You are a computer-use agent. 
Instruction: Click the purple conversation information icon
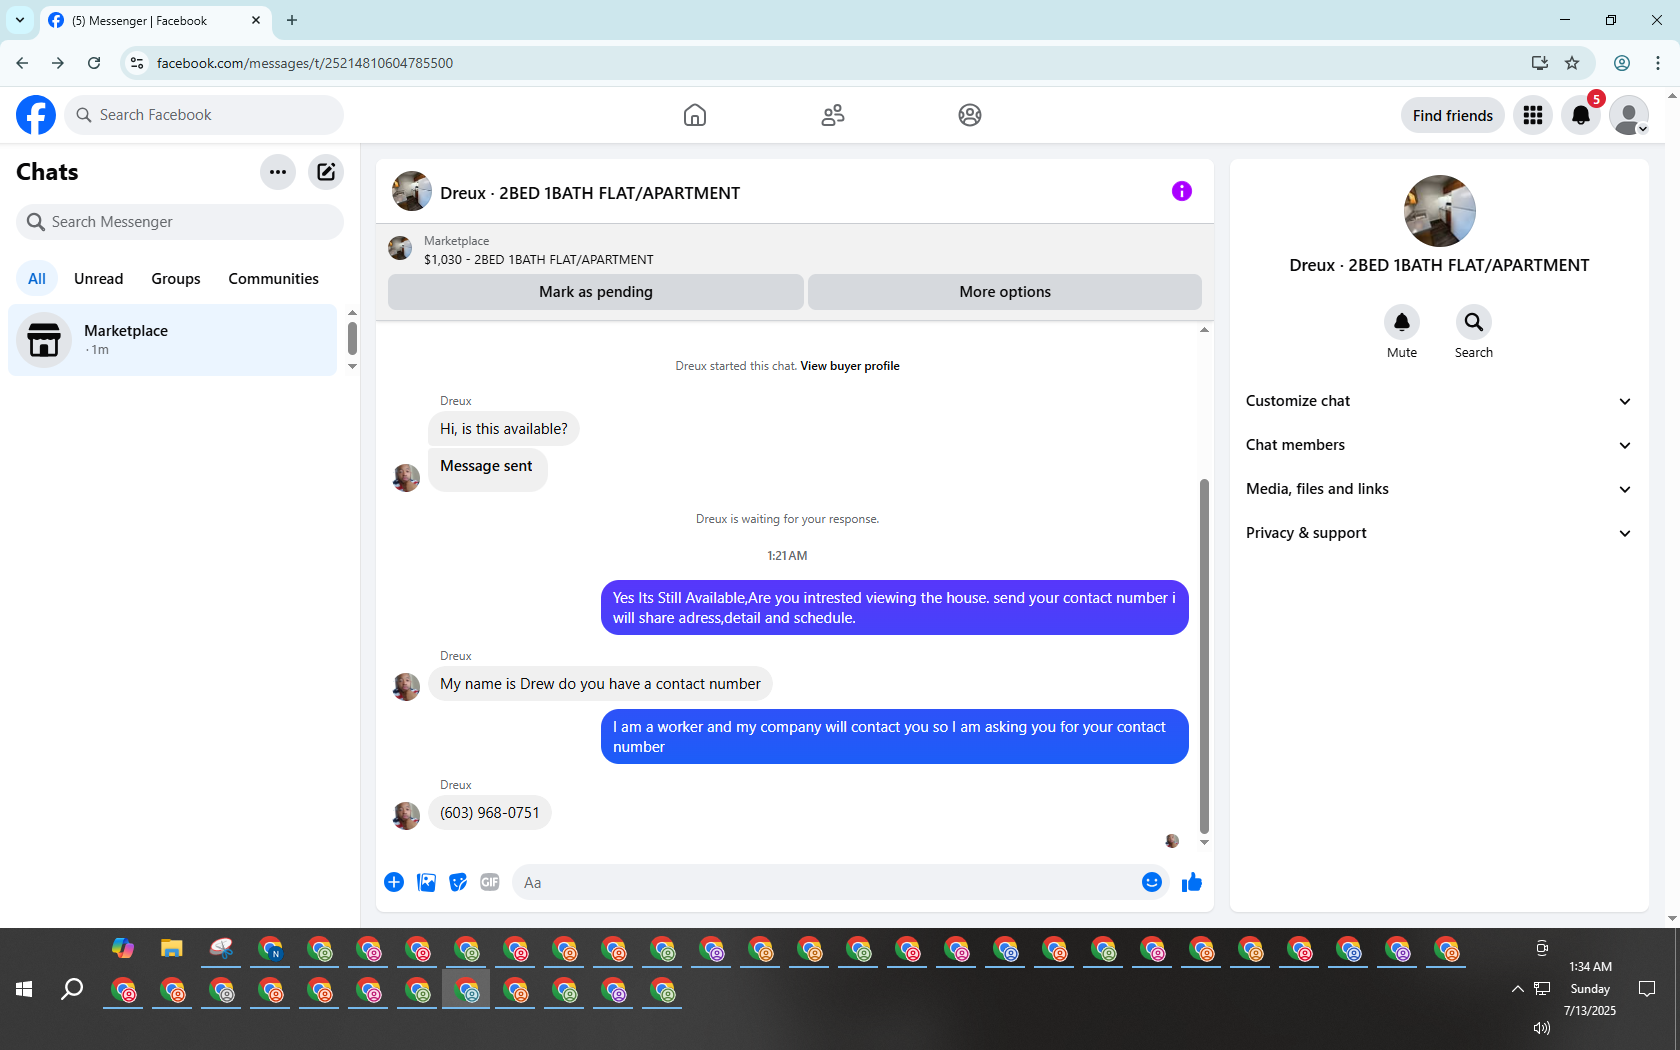[1182, 191]
